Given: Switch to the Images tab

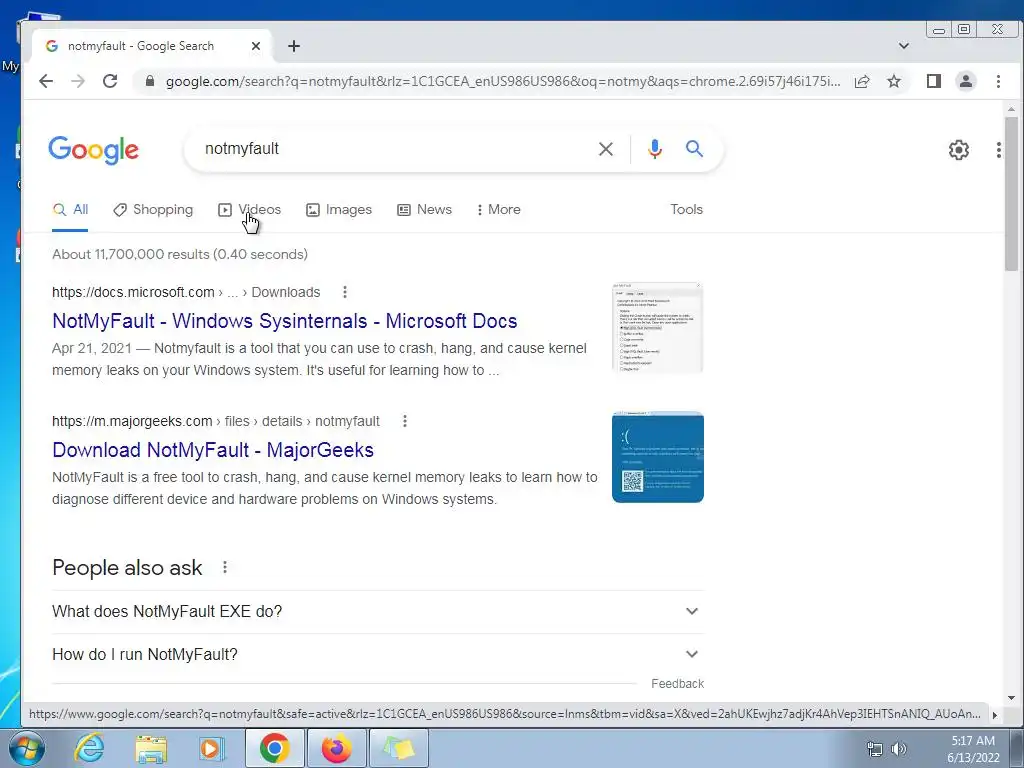Looking at the screenshot, I should pos(339,210).
